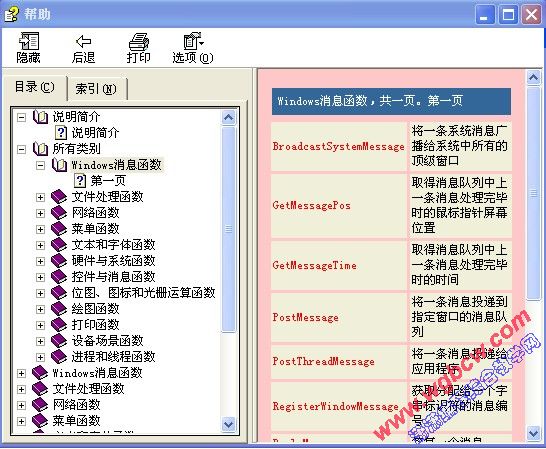Go back with the 后退 arrow icon

point(84,41)
